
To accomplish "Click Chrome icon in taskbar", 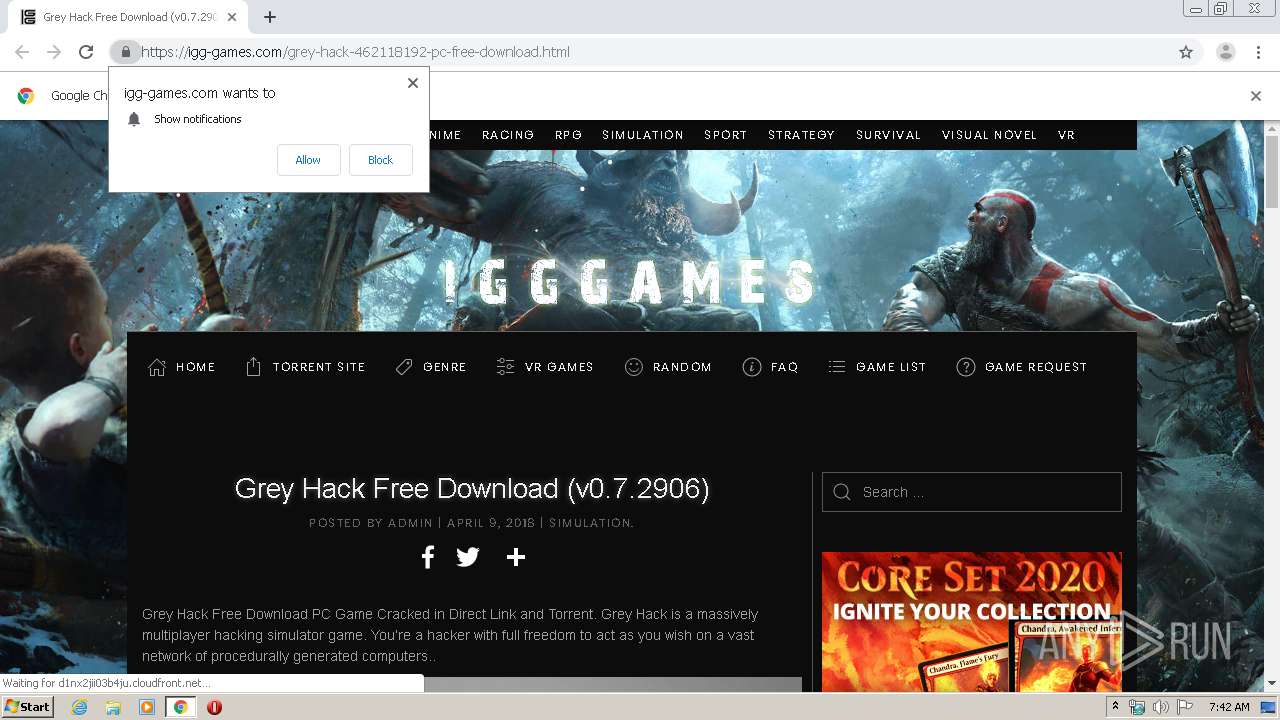I will (x=181, y=707).
